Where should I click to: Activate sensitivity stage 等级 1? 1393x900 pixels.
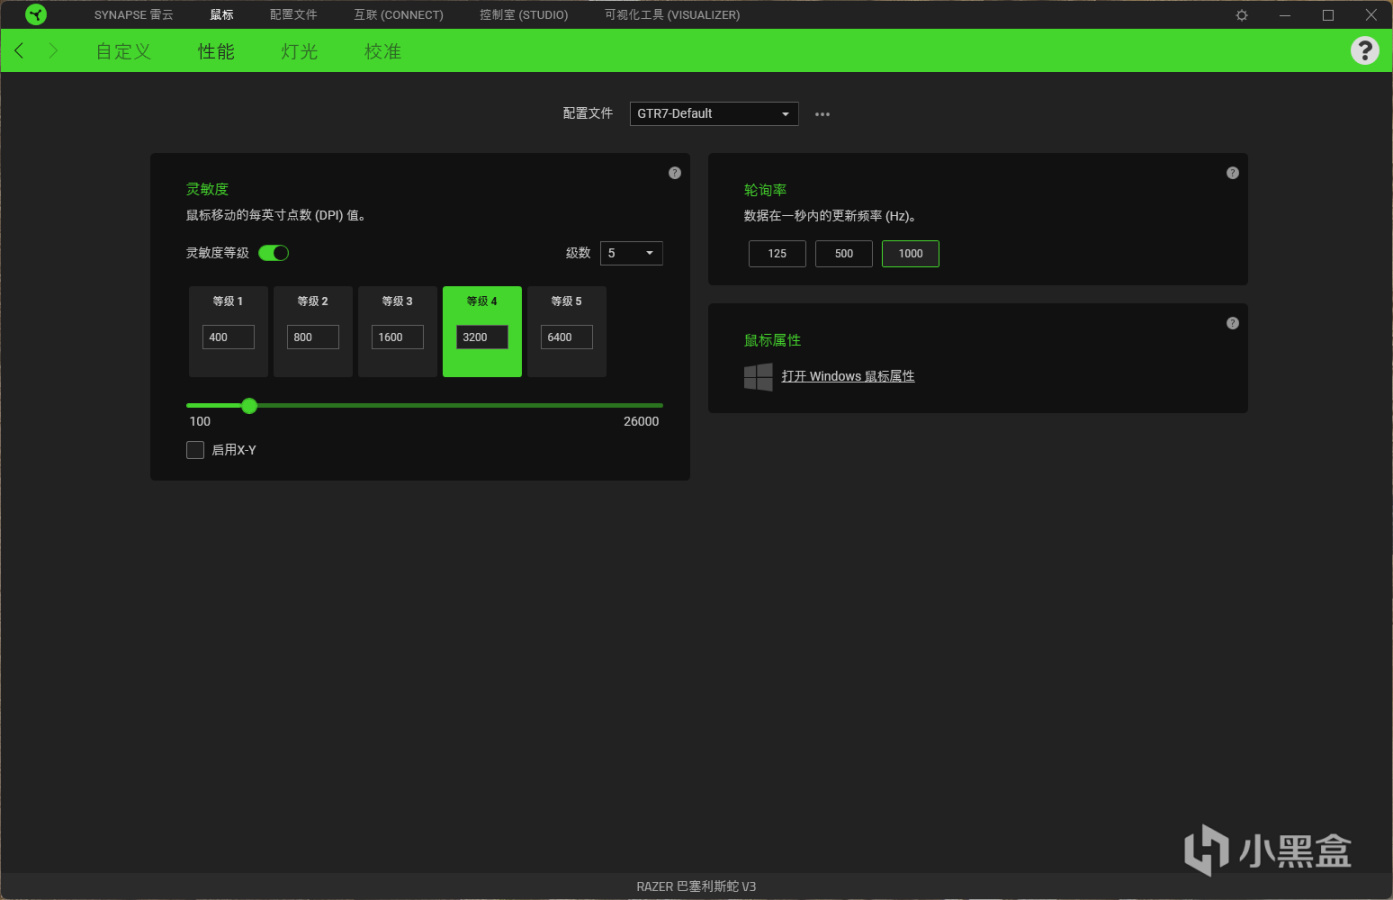(228, 331)
